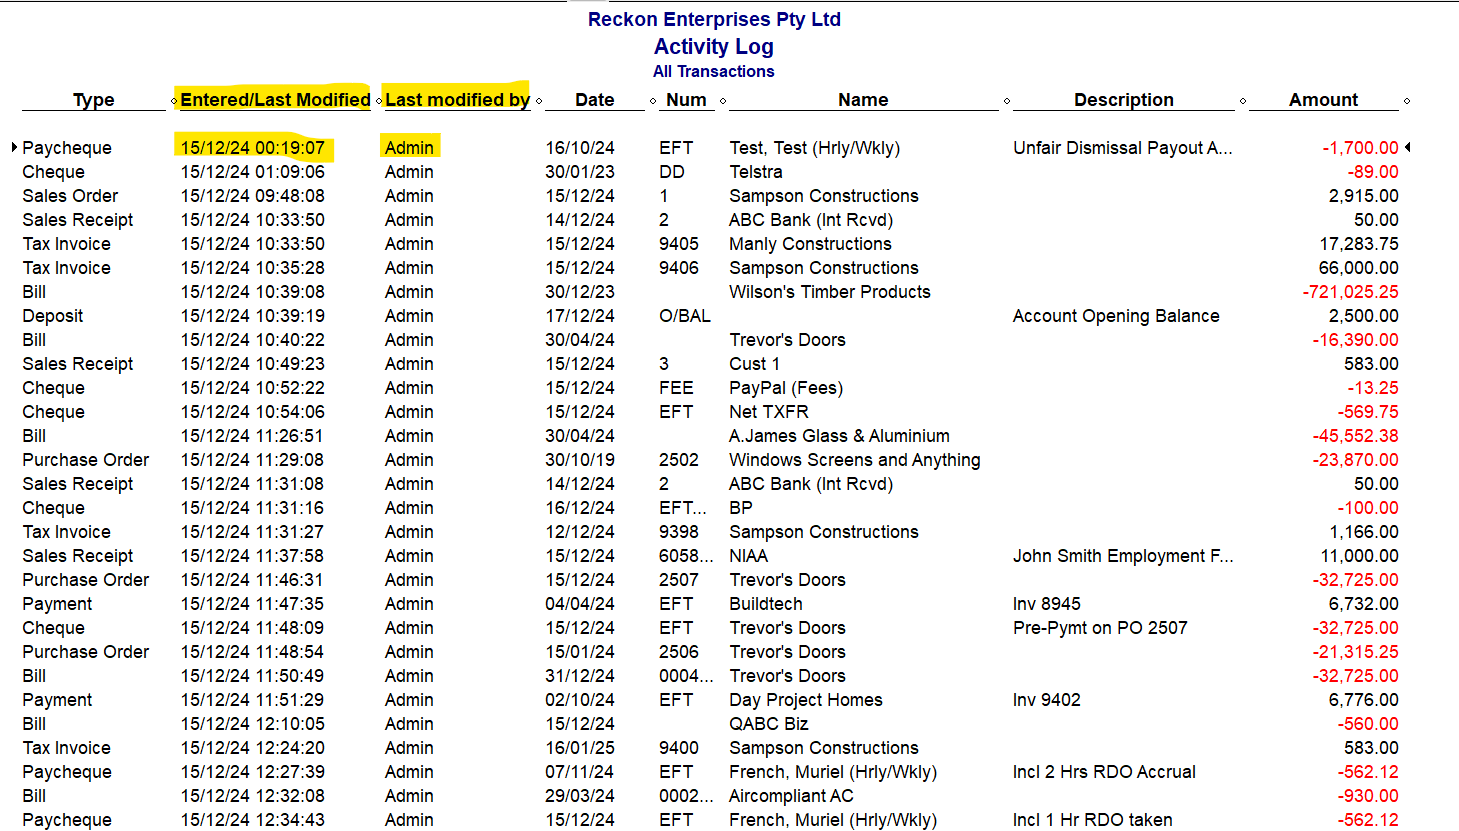Click the diamond handle after Description column
This screenshot has width=1459, height=831.
(1243, 101)
